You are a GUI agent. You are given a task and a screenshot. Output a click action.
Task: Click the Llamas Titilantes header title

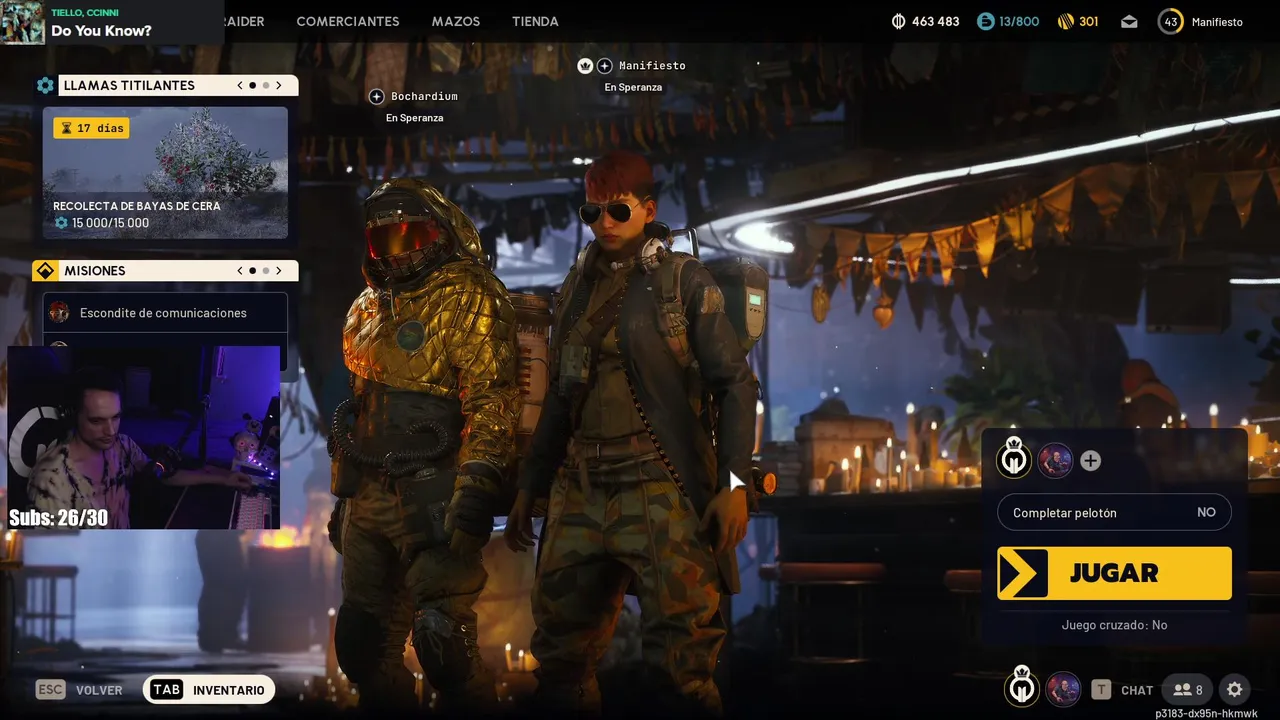[129, 86]
